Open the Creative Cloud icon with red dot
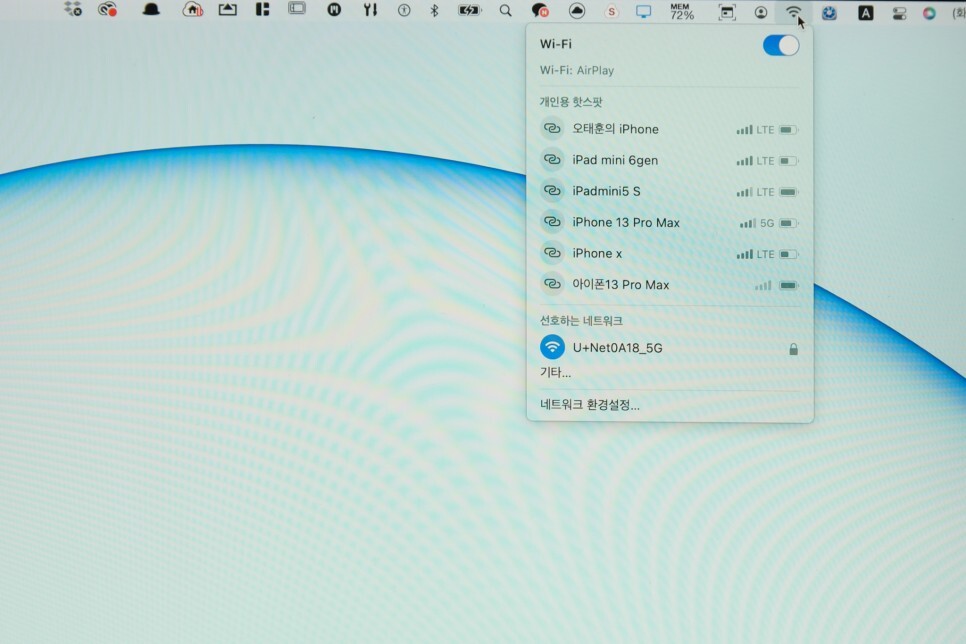The height and width of the screenshot is (644, 966). click(x=107, y=9)
